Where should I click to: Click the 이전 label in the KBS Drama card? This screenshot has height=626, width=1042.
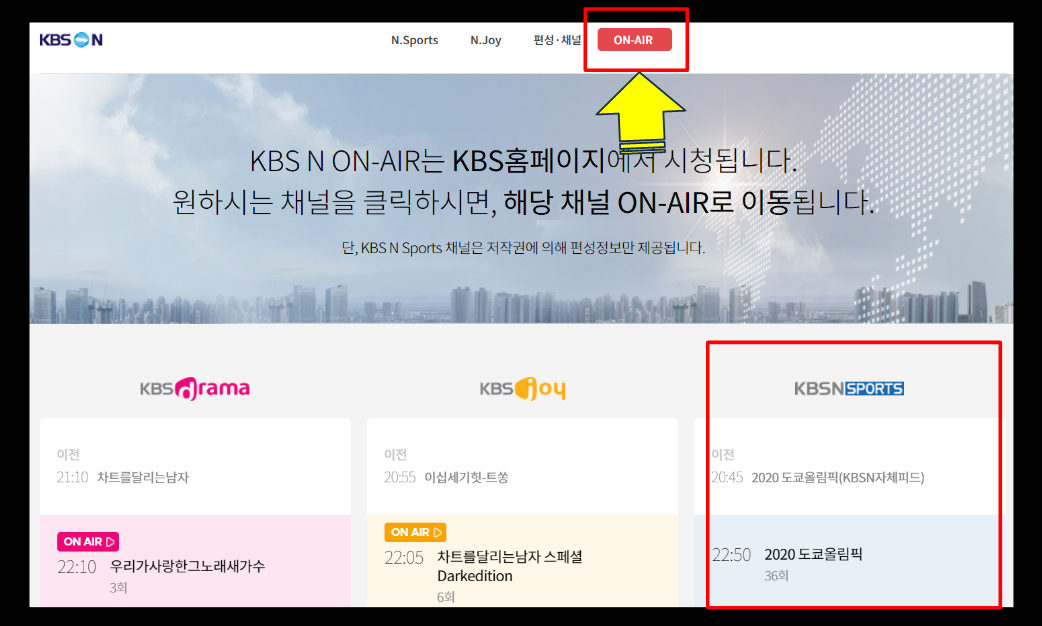(x=68, y=455)
